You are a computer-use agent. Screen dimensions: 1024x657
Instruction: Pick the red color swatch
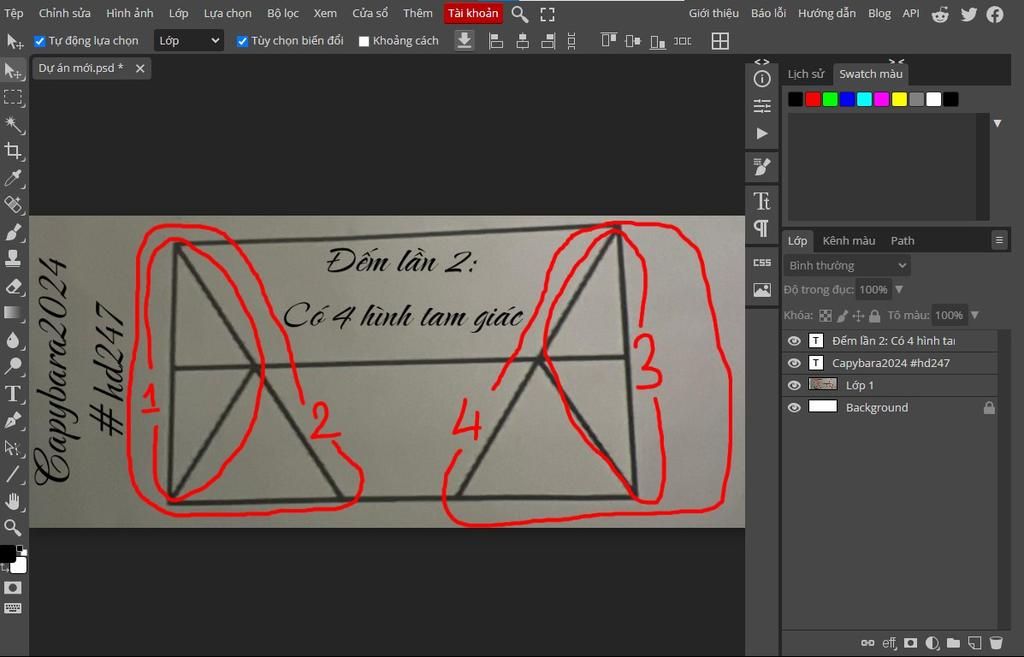pos(812,99)
